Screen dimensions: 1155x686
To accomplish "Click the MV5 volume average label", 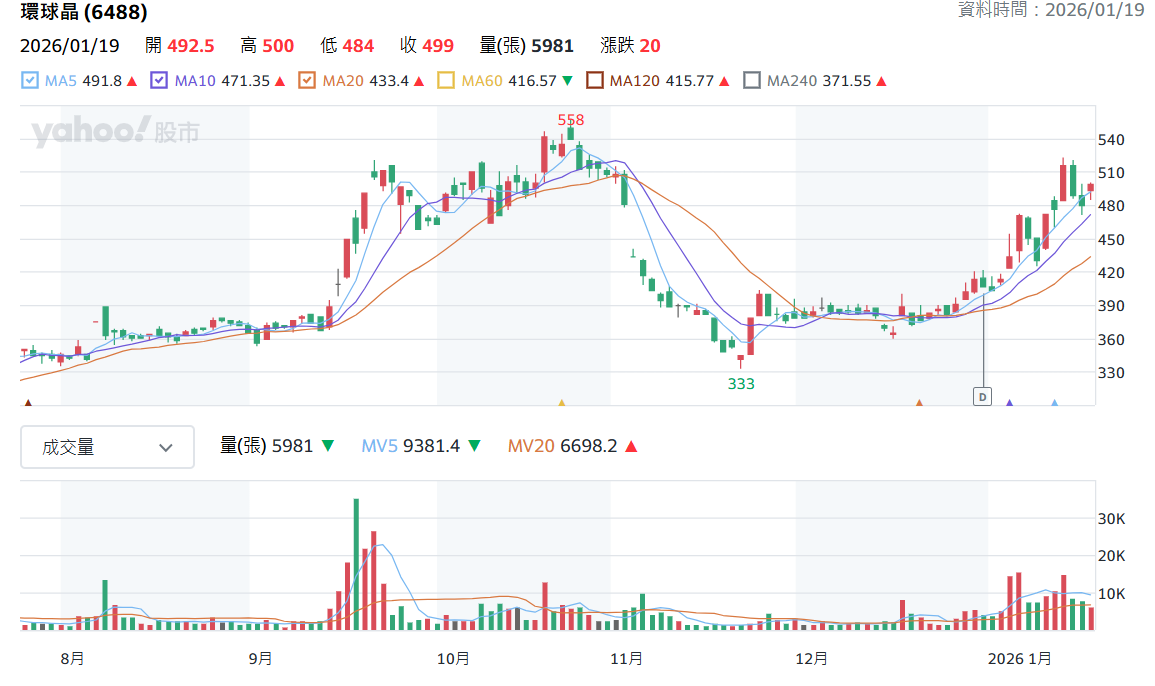I will [379, 446].
